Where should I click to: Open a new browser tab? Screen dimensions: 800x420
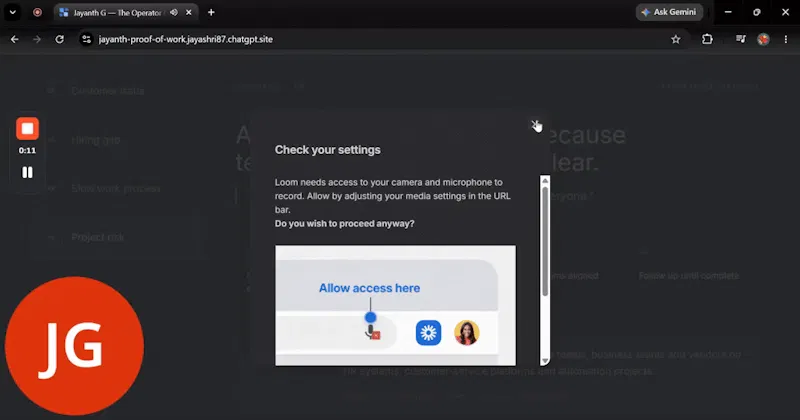211,12
